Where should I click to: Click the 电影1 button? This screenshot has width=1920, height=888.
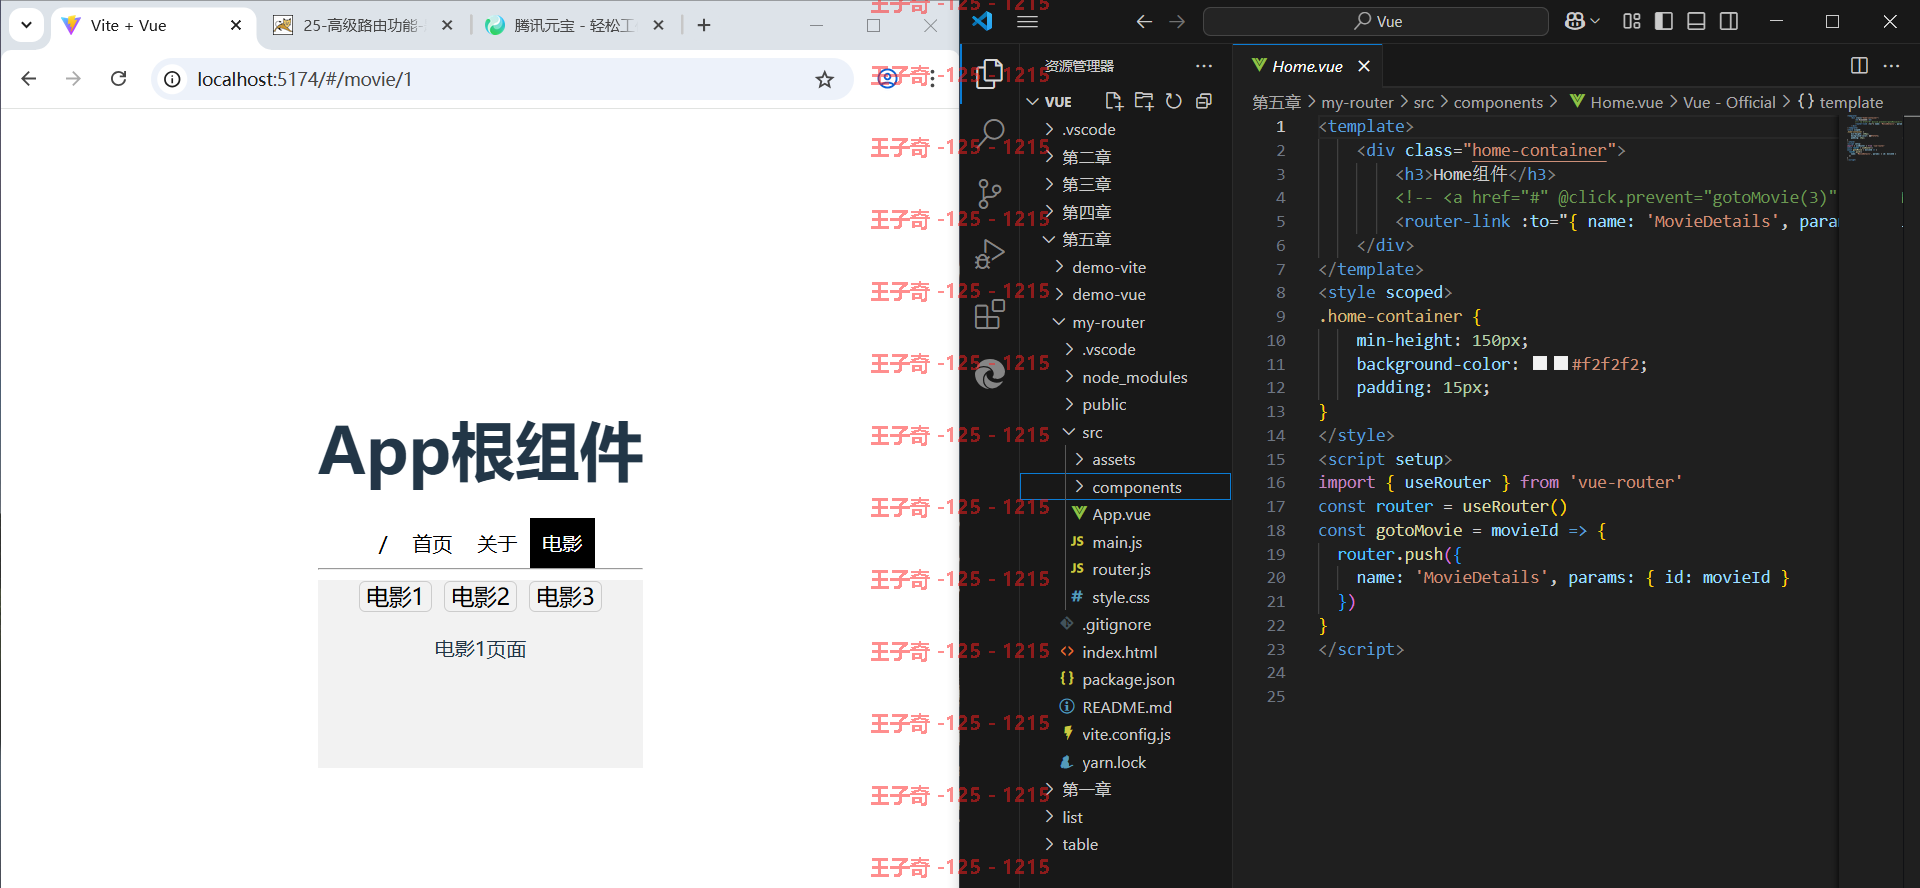395,597
